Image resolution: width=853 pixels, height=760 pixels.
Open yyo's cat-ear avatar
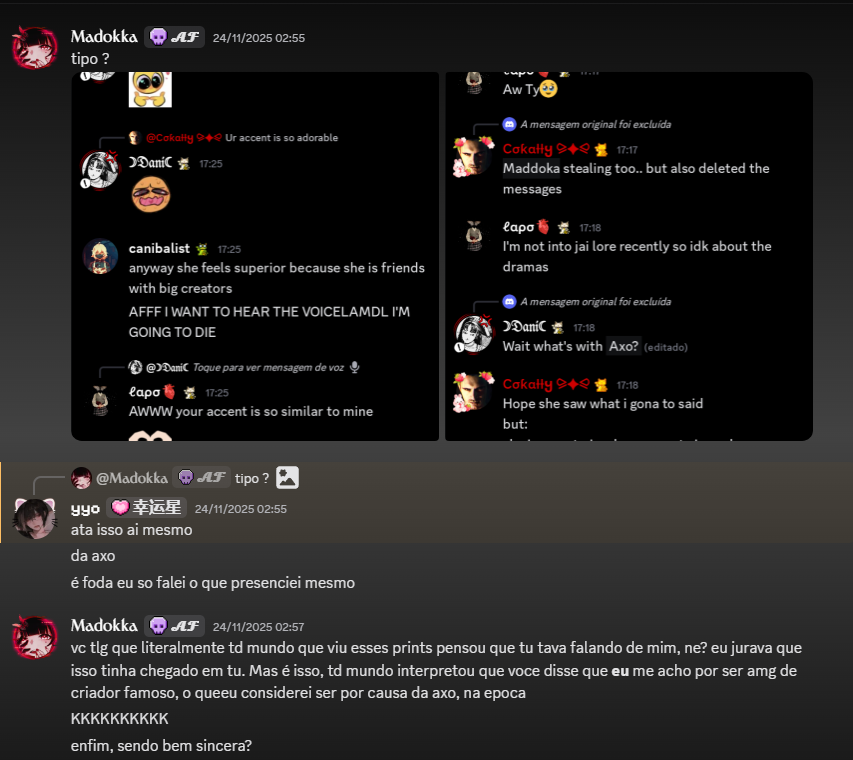35,518
